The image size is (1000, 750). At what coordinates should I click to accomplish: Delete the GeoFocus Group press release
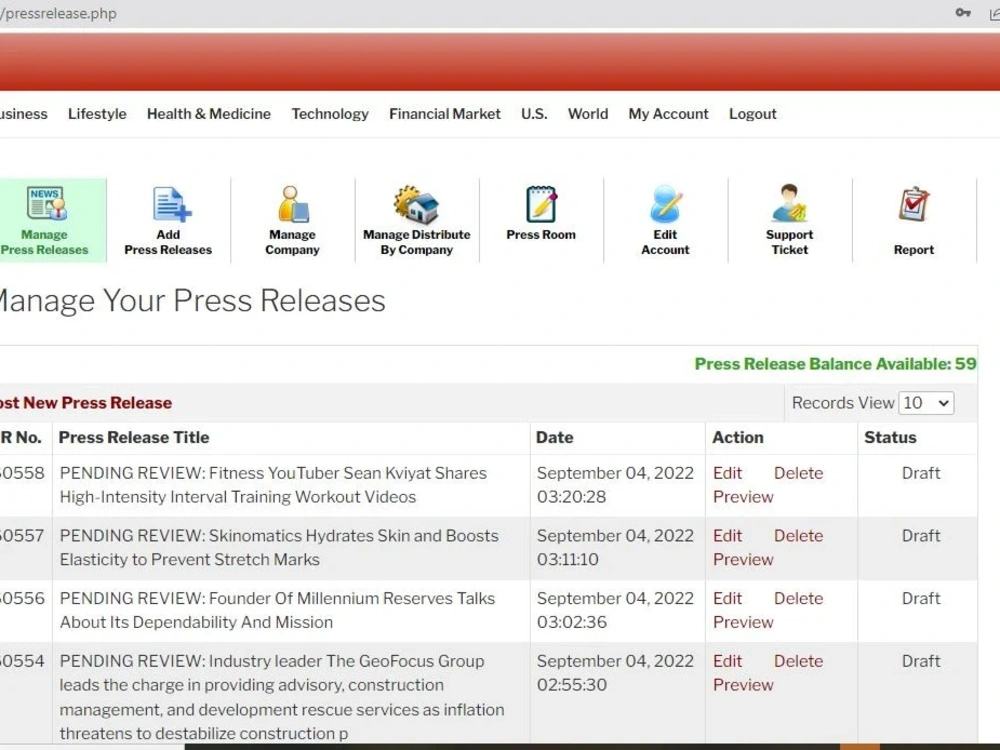(x=798, y=661)
